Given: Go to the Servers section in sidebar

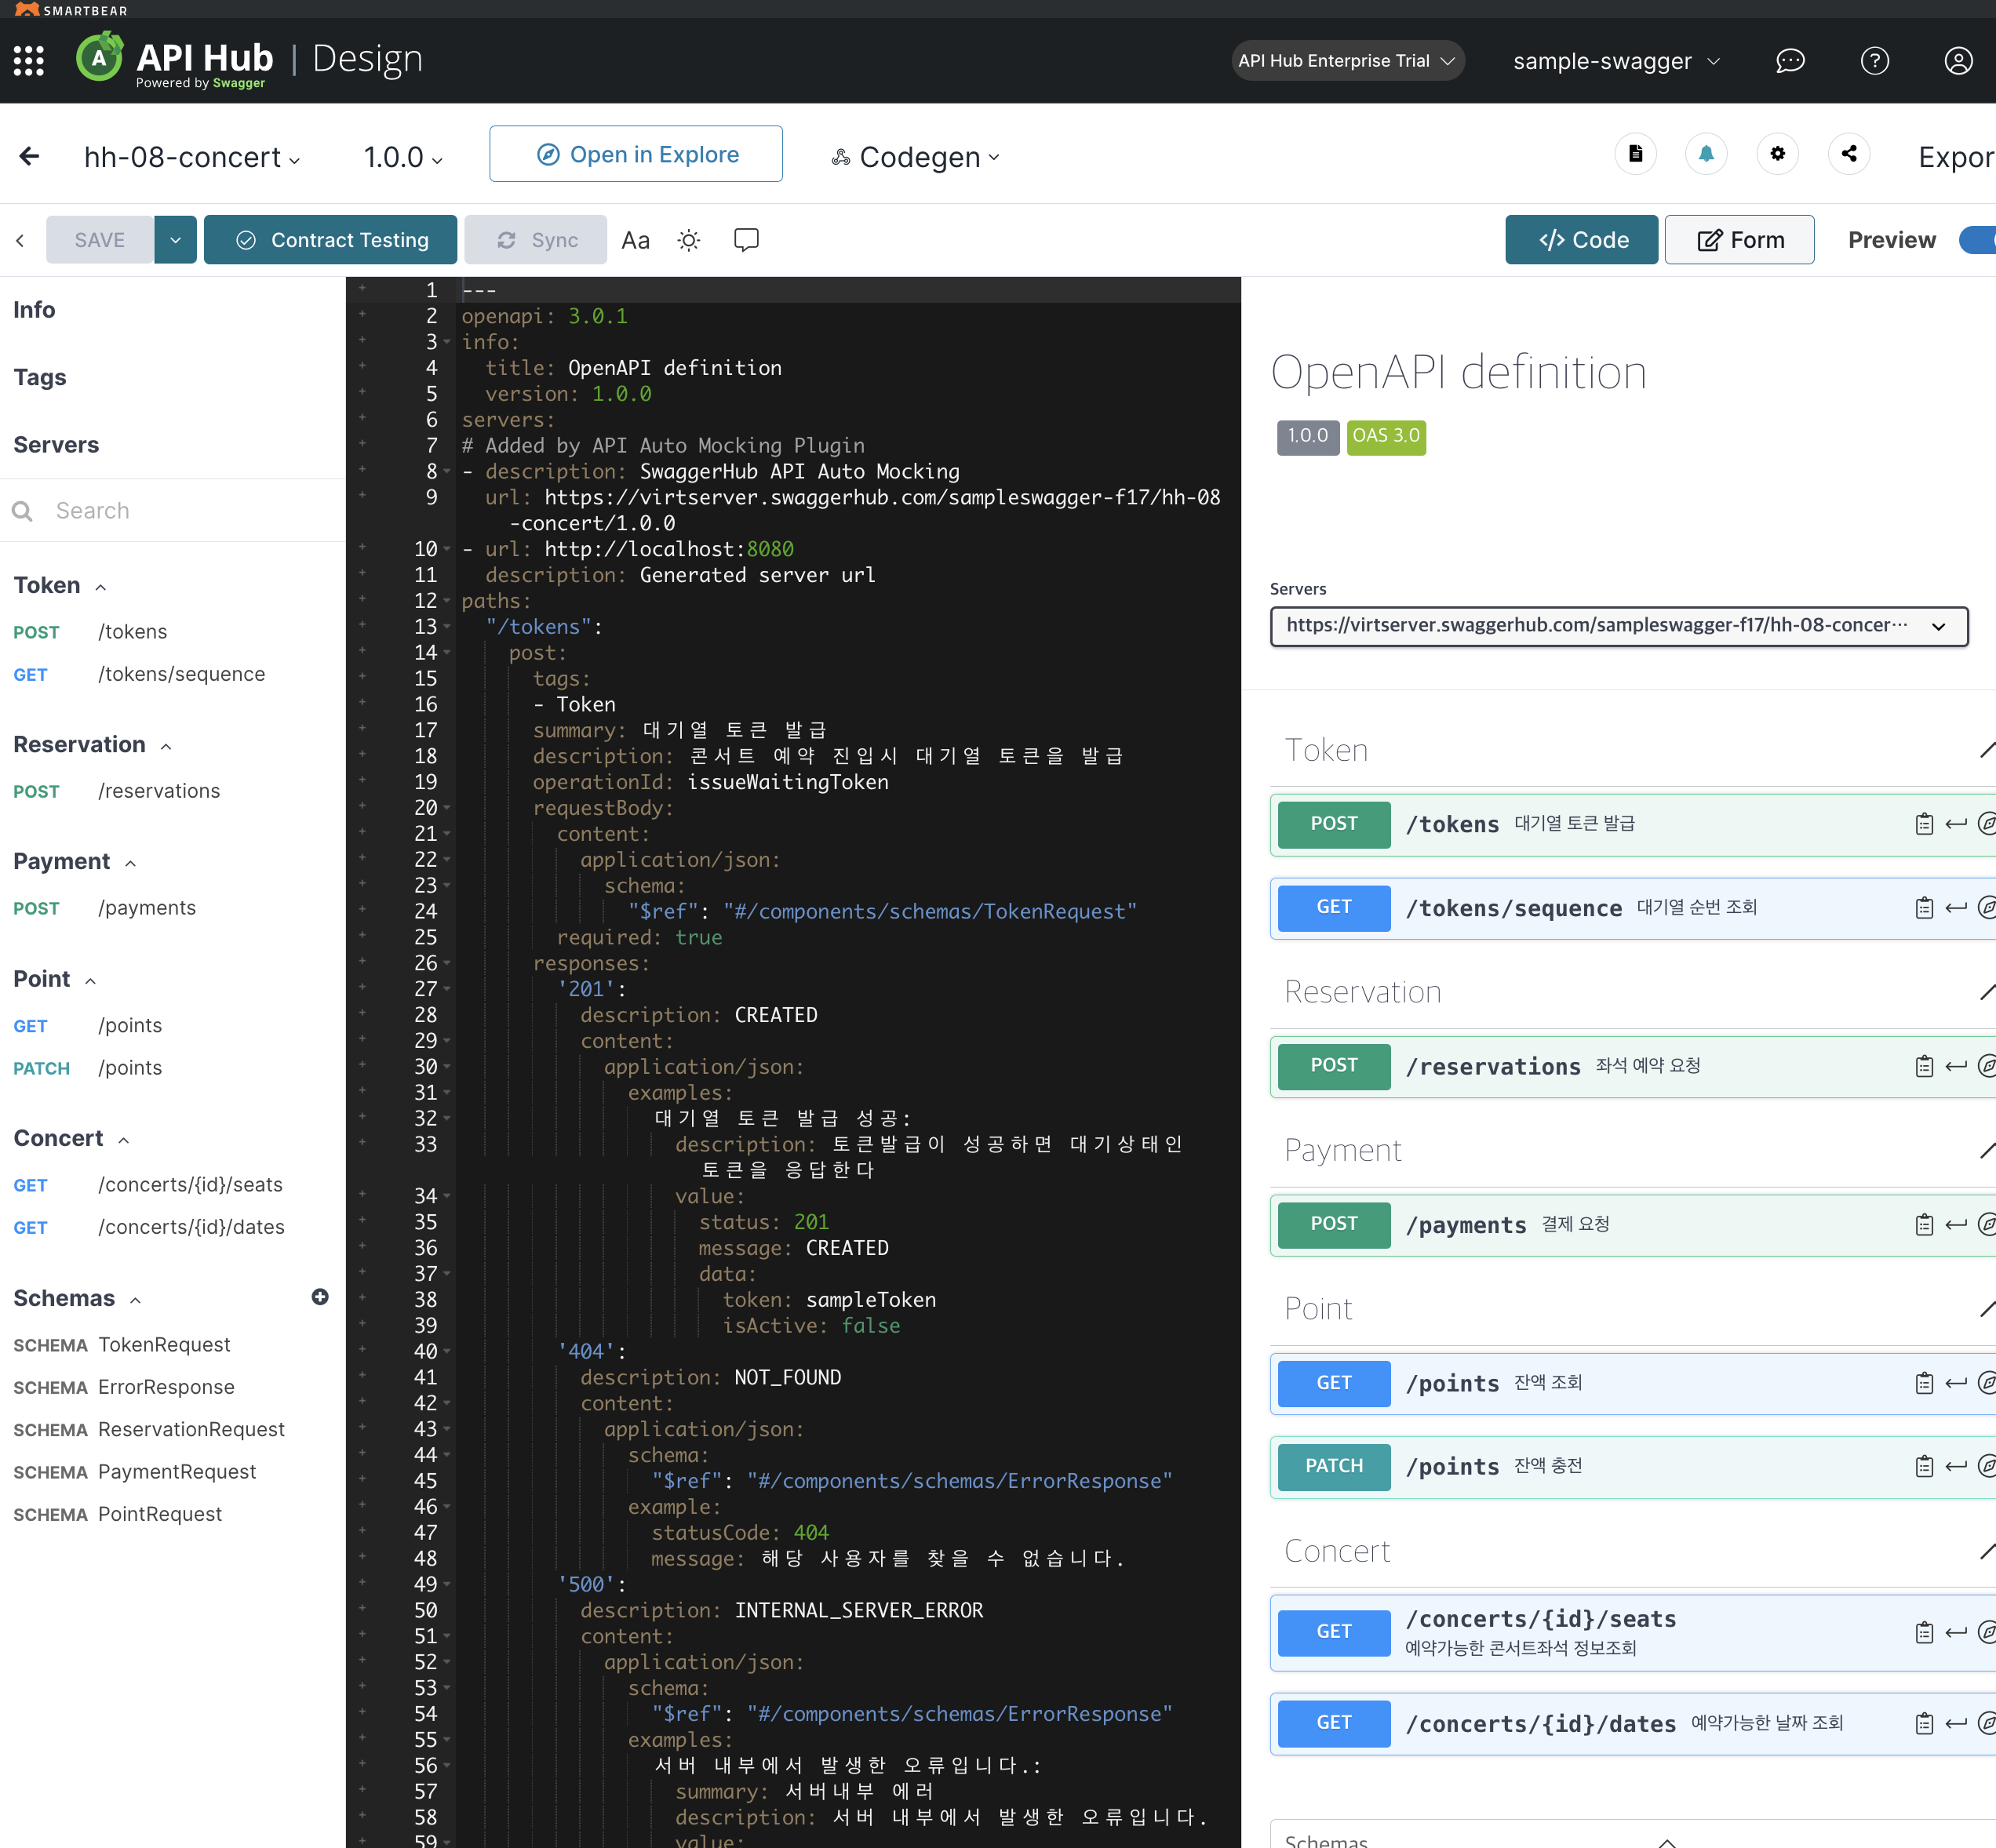Looking at the screenshot, I should click(56, 445).
